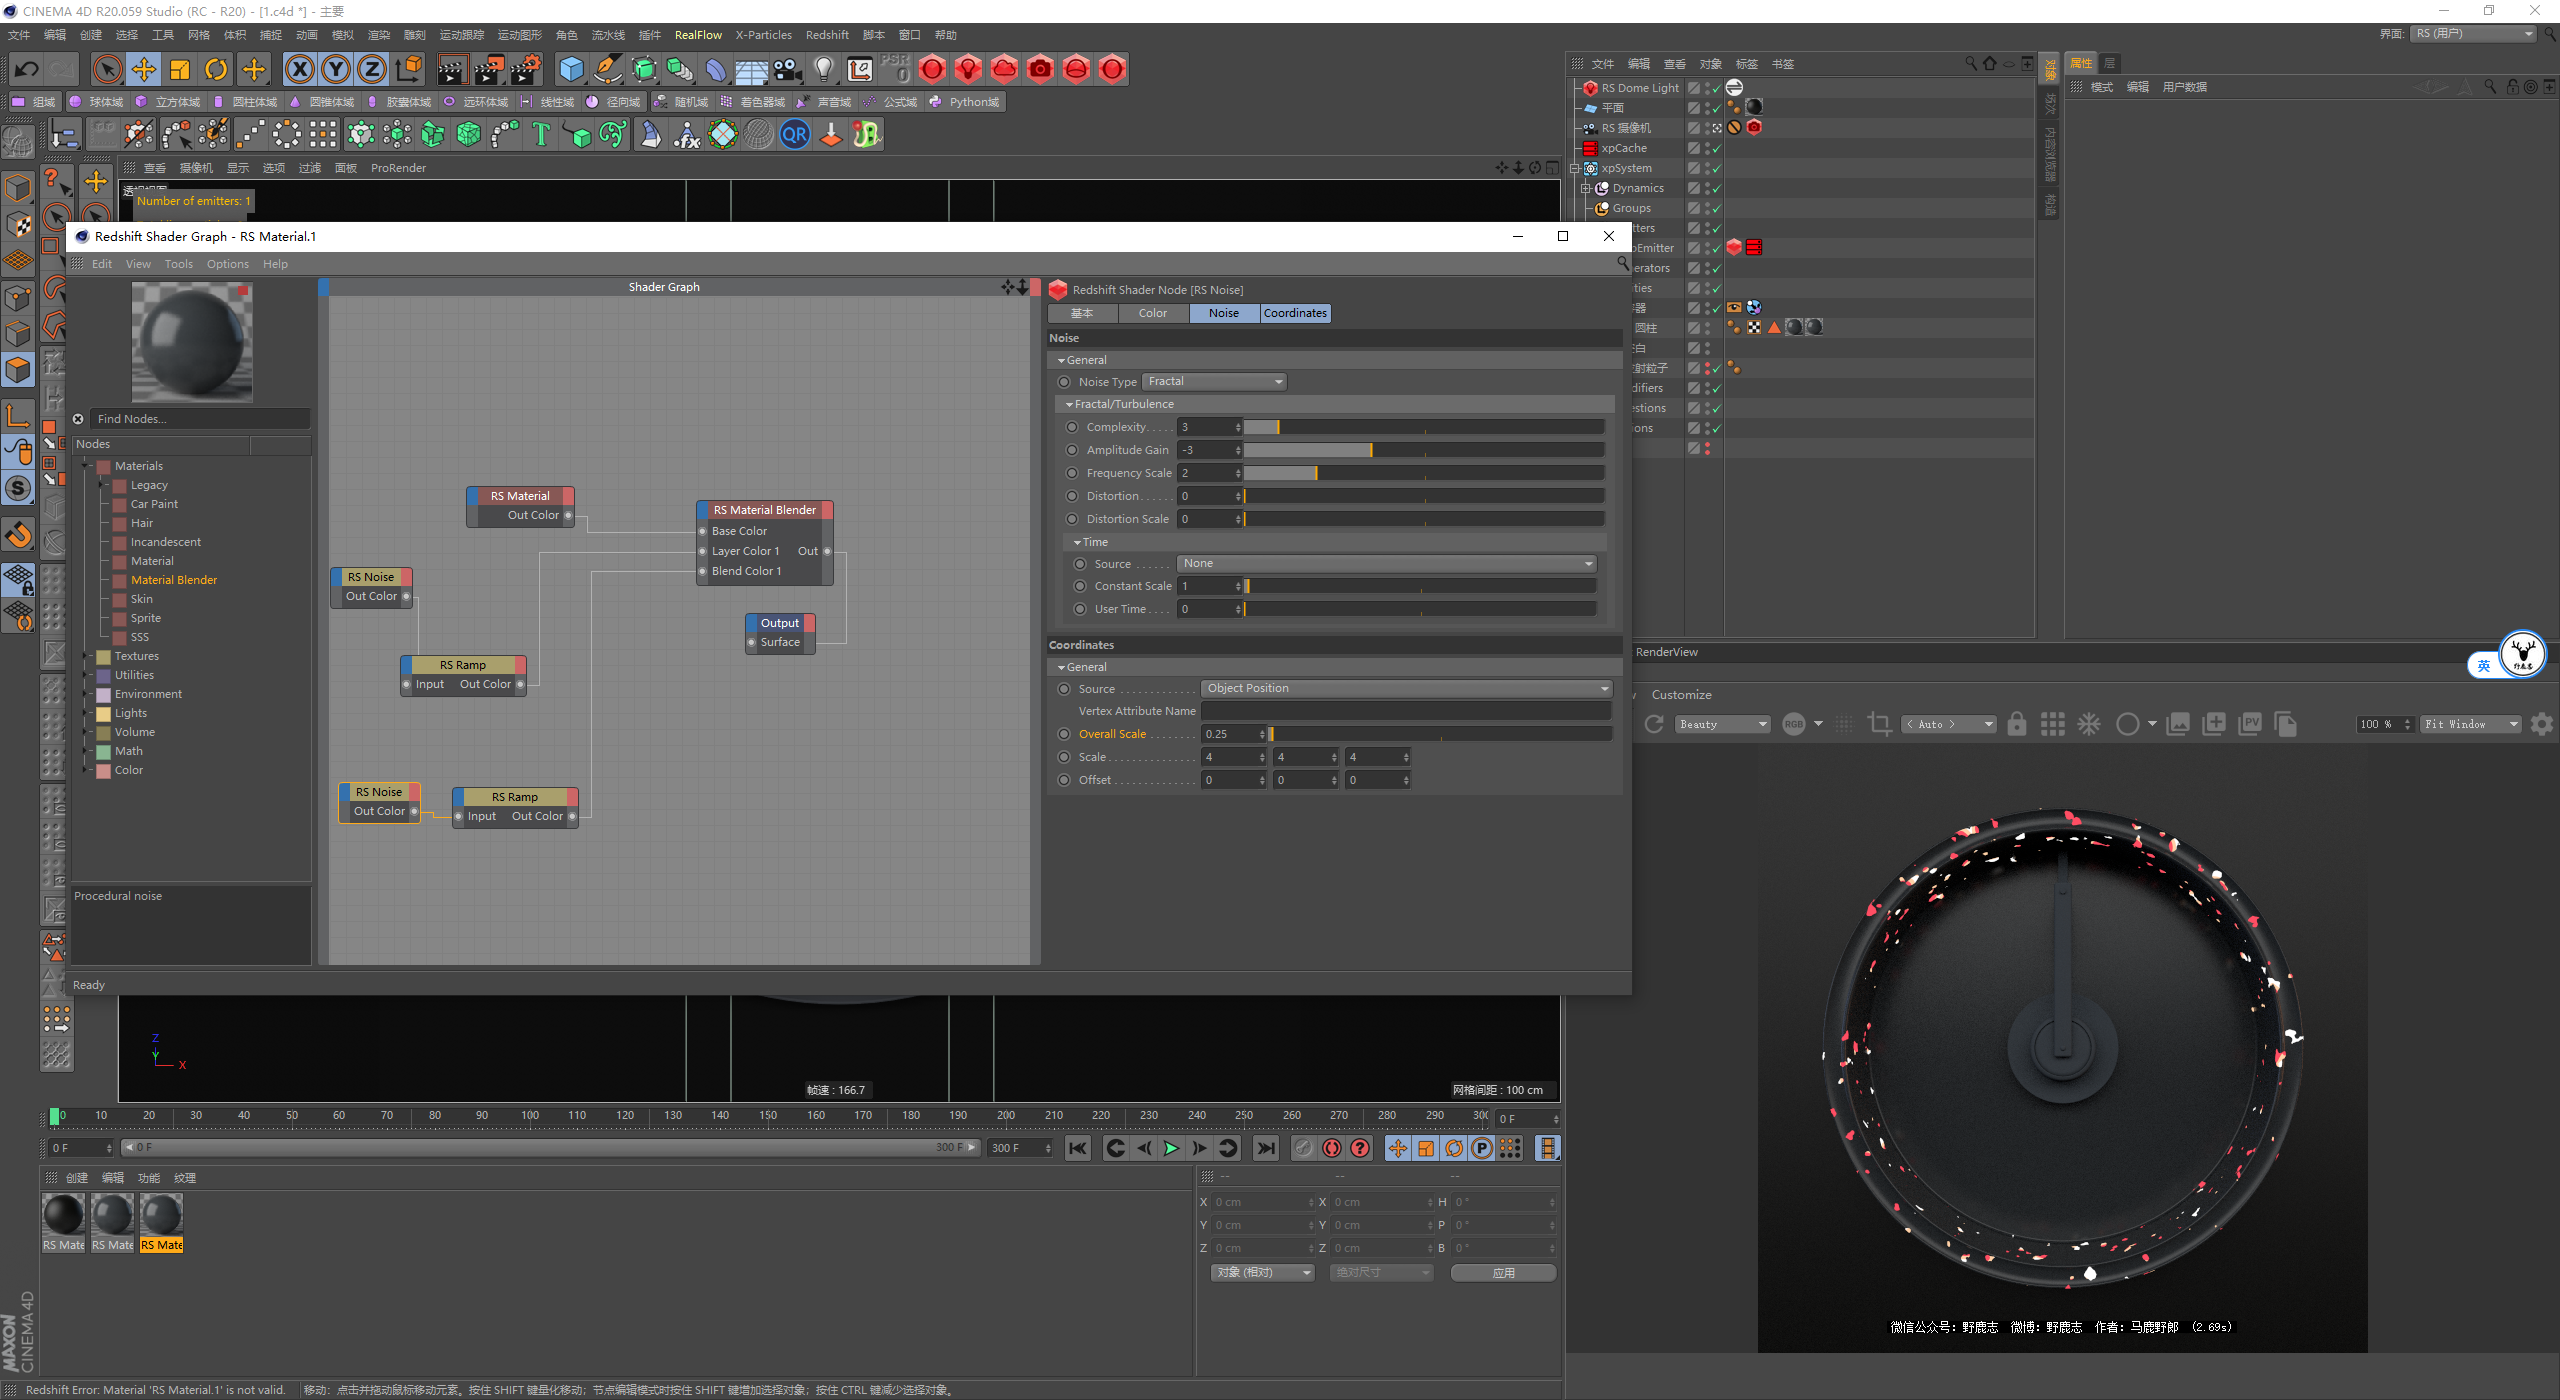2560x1400 pixels.
Task: Toggle the X axis lock icon
Action: [299, 69]
